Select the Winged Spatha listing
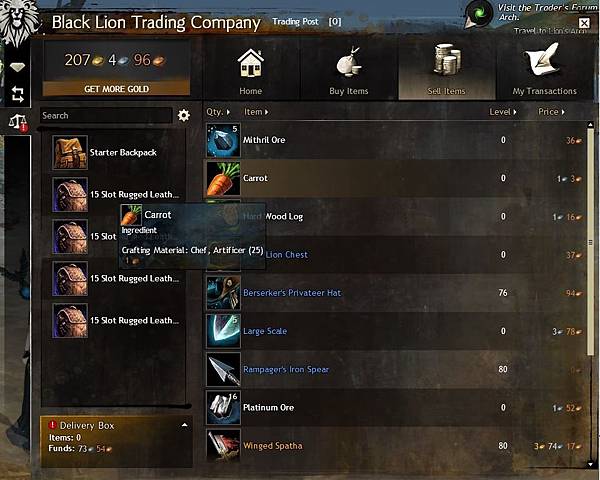The width and height of the screenshot is (600, 480). pyautogui.click(x=395, y=445)
